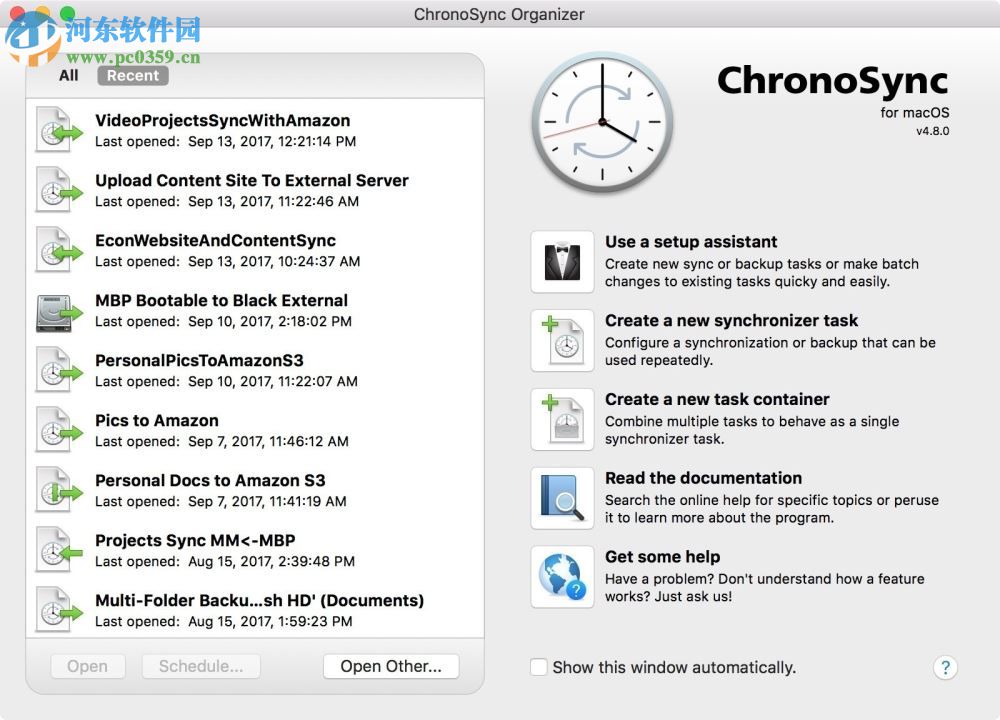
Task: Click the PersonalPicsToAmazonS3 task icon
Action: 57,370
